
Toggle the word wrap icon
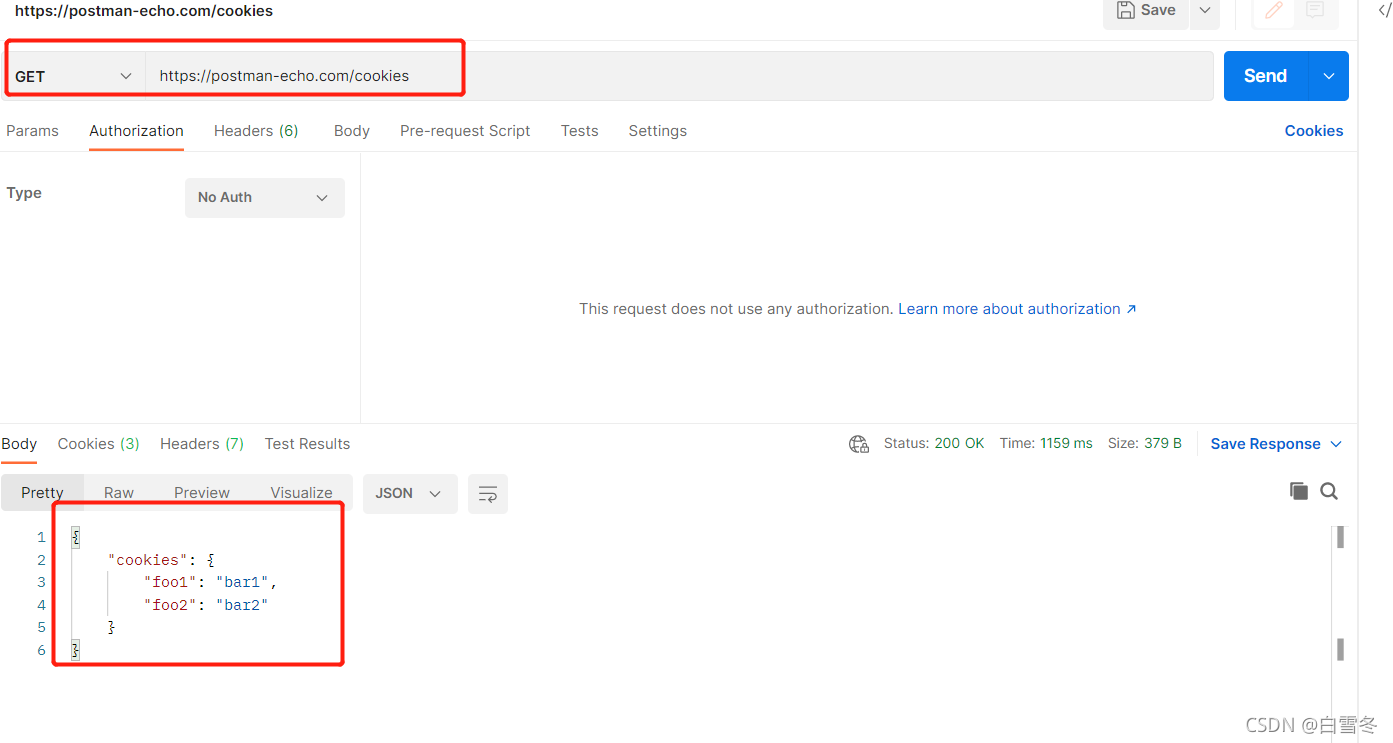point(488,494)
